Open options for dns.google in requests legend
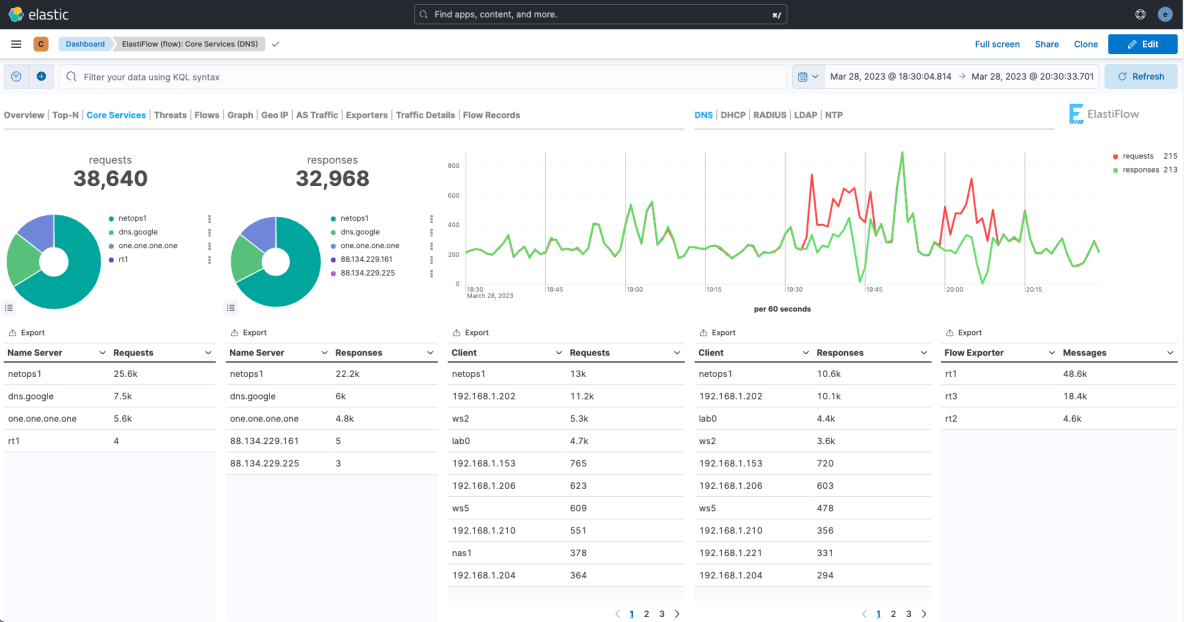 click(x=209, y=232)
